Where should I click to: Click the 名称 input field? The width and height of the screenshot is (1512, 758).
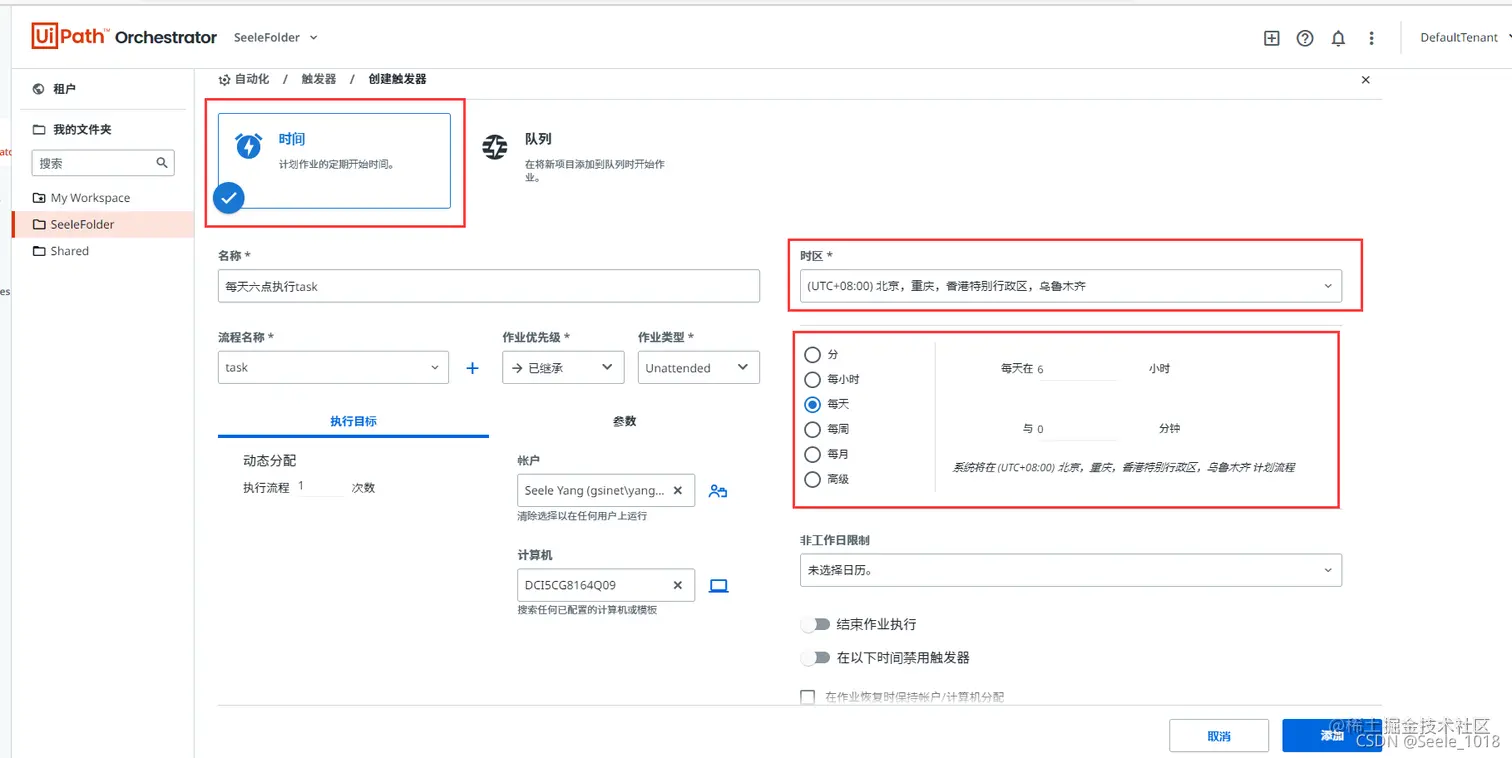coord(489,286)
